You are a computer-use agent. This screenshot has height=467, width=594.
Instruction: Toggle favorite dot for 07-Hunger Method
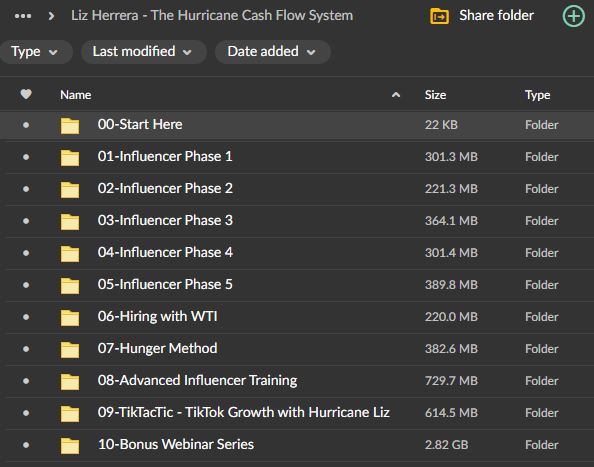pyautogui.click(x=26, y=349)
